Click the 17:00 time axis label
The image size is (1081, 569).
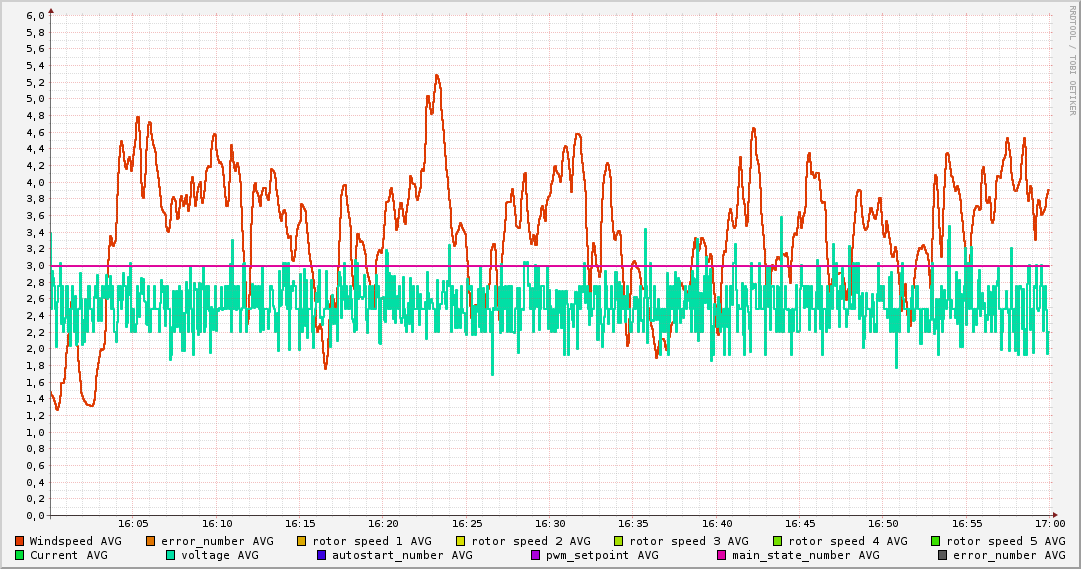[1049, 523]
